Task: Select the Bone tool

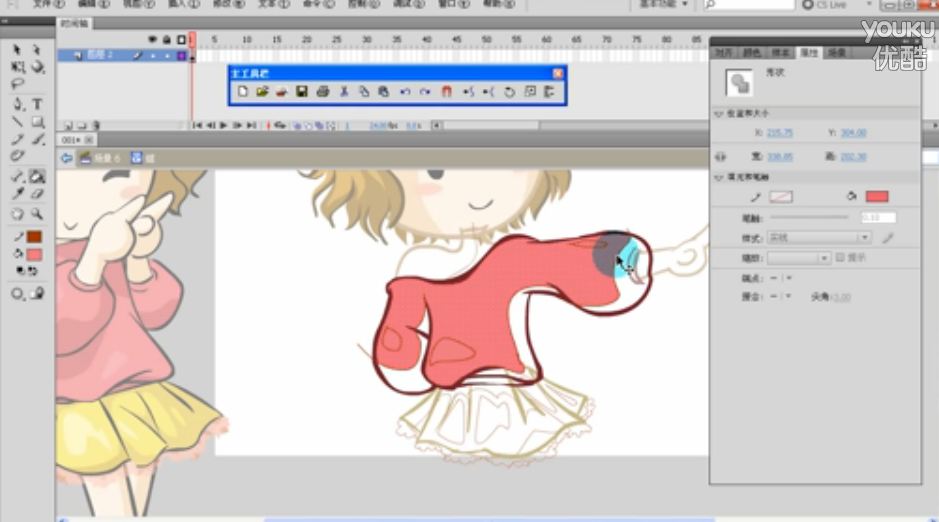Action: [x=17, y=177]
